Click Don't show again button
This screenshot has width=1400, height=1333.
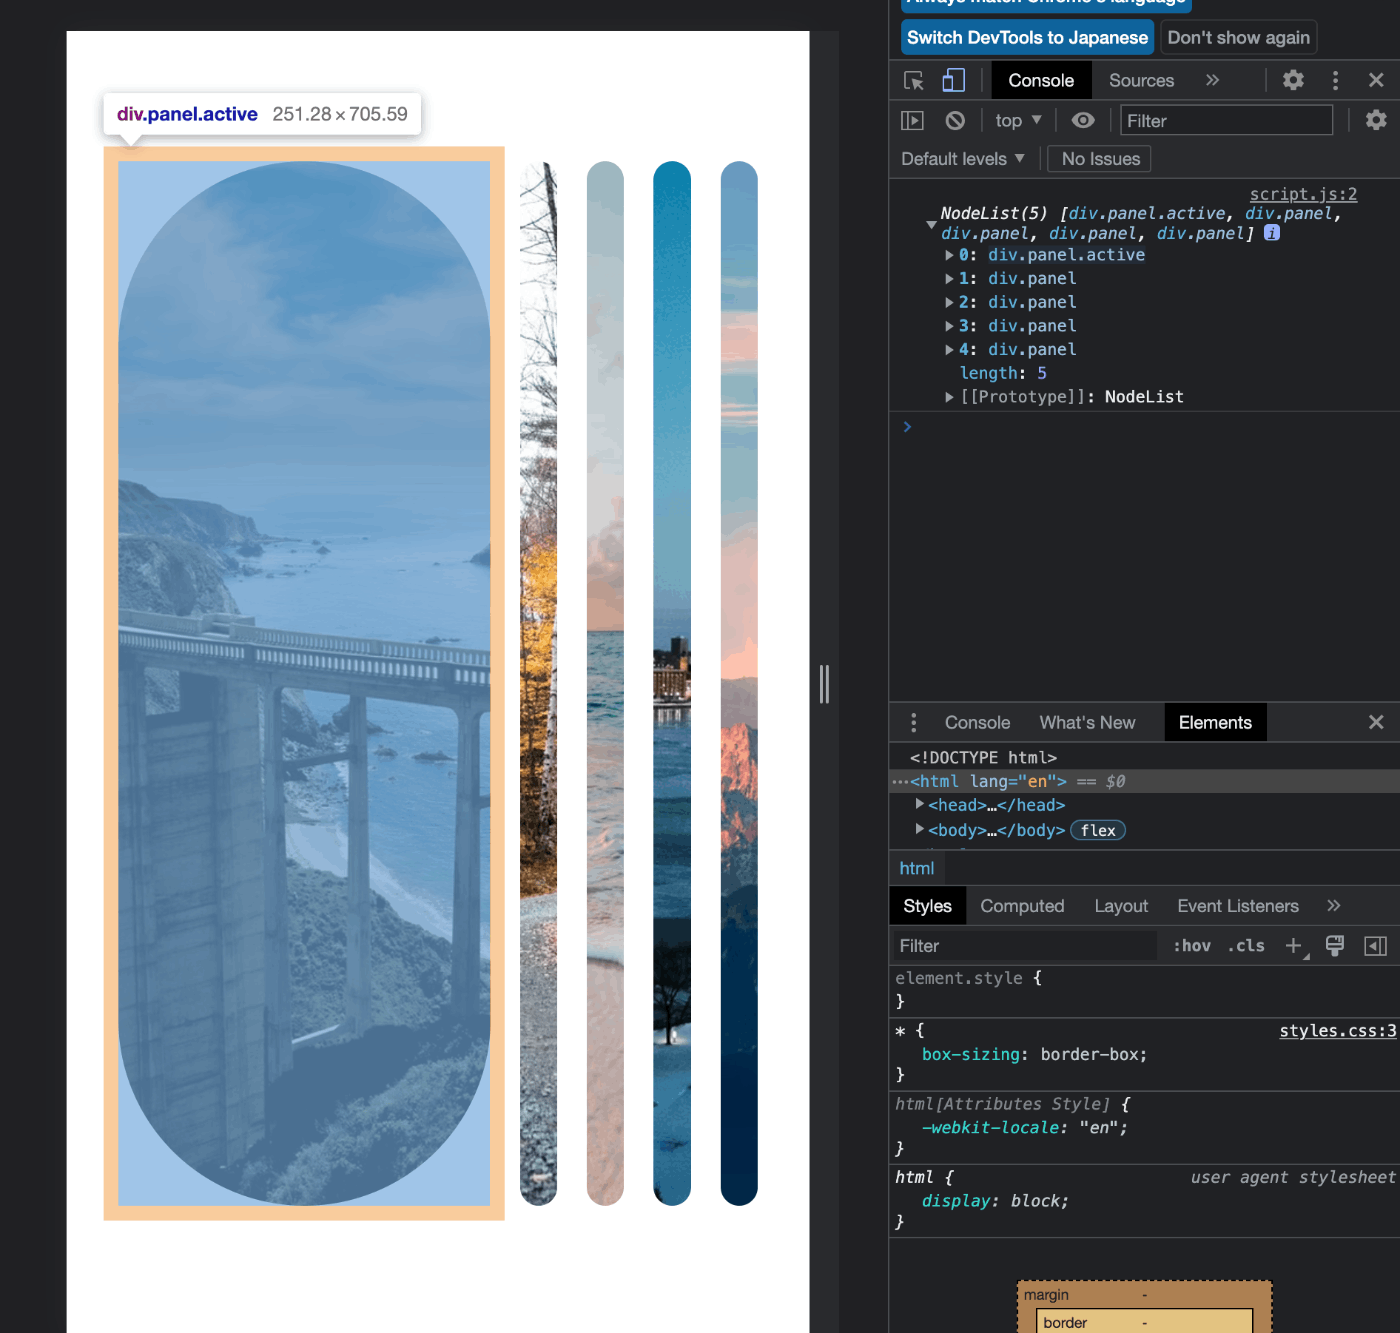coord(1238,38)
